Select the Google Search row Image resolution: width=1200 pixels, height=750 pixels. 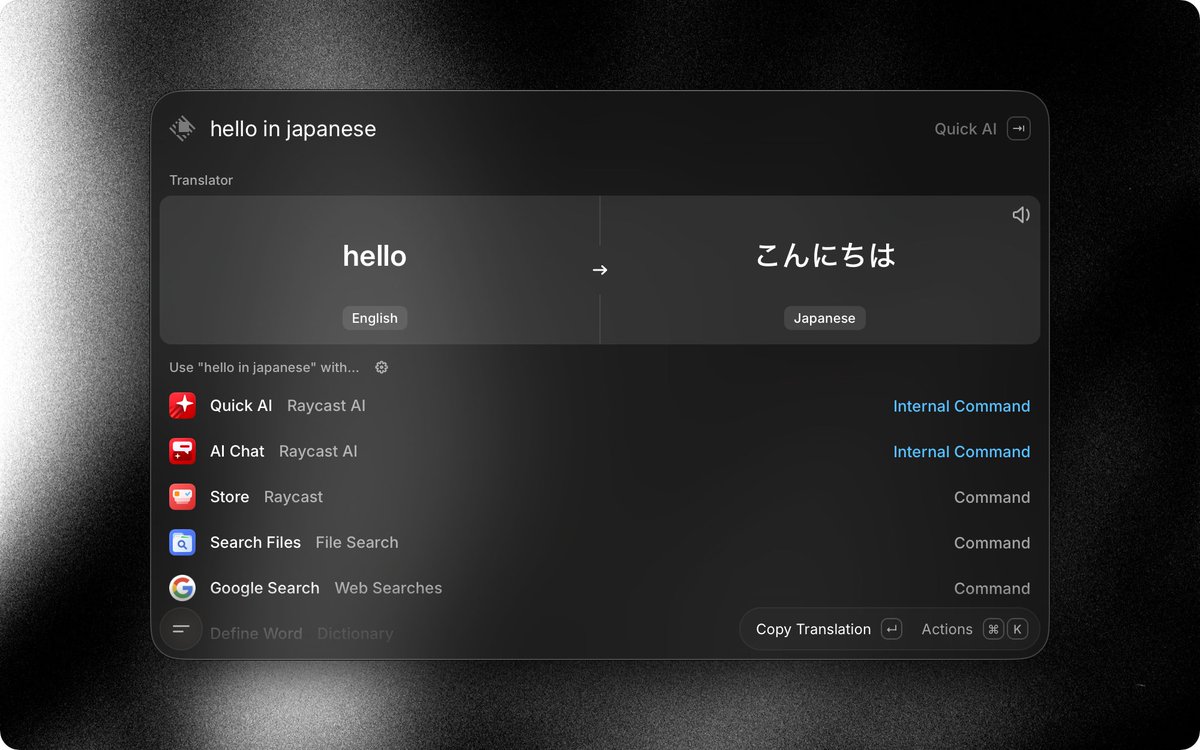tap(600, 588)
